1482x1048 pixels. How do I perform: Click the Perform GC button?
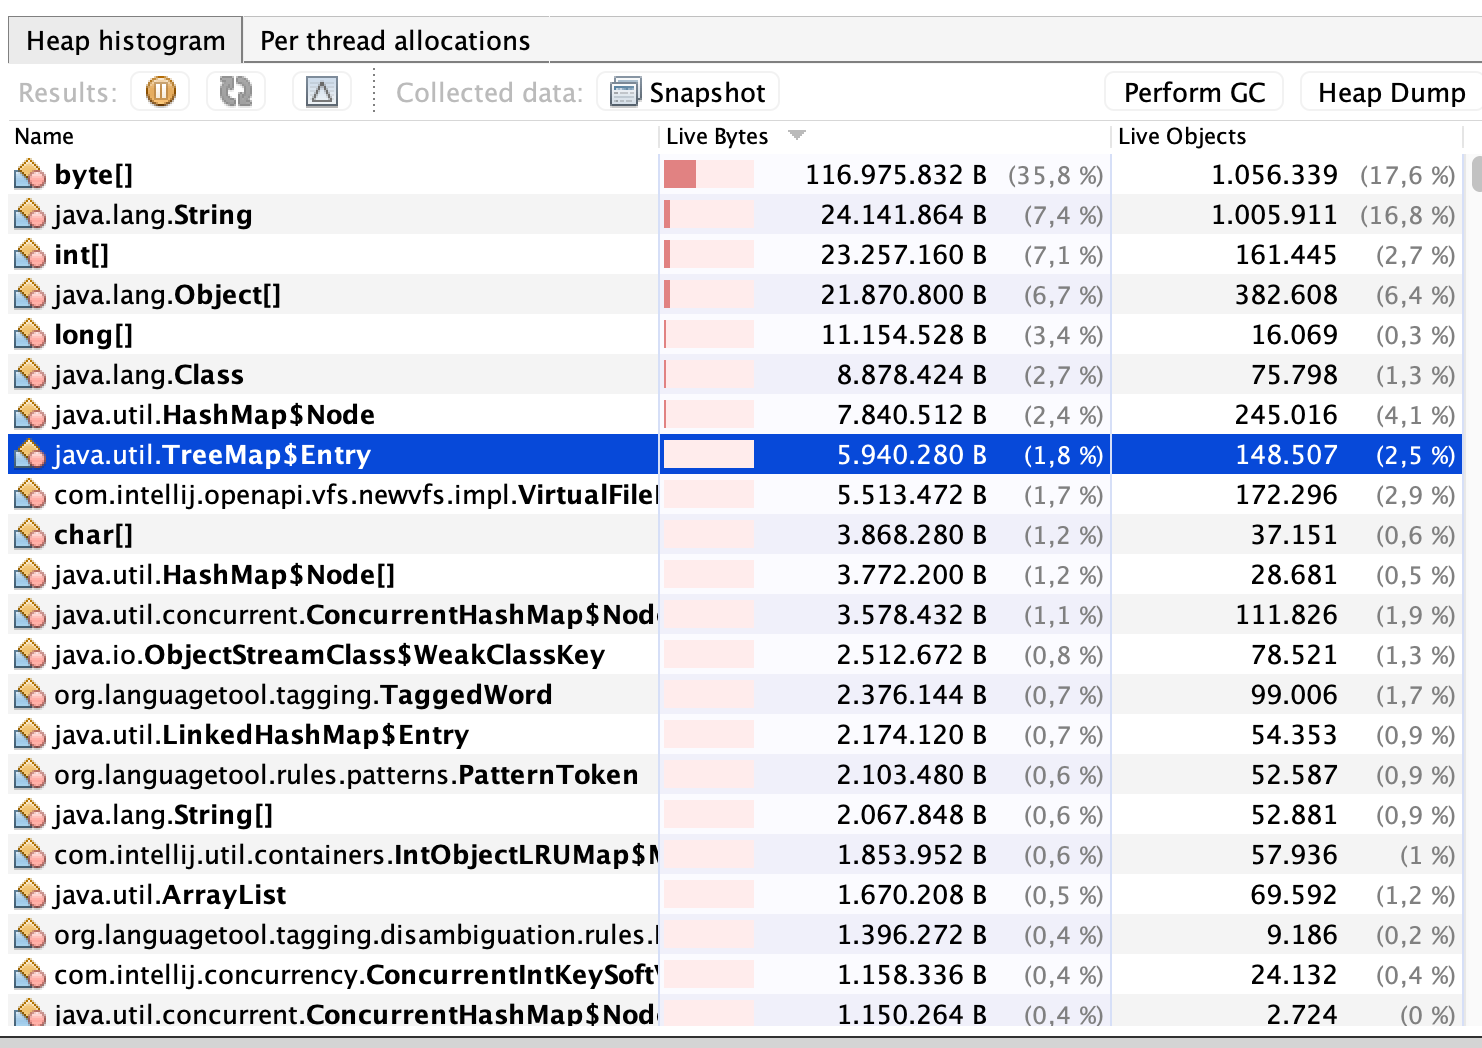point(1195,93)
